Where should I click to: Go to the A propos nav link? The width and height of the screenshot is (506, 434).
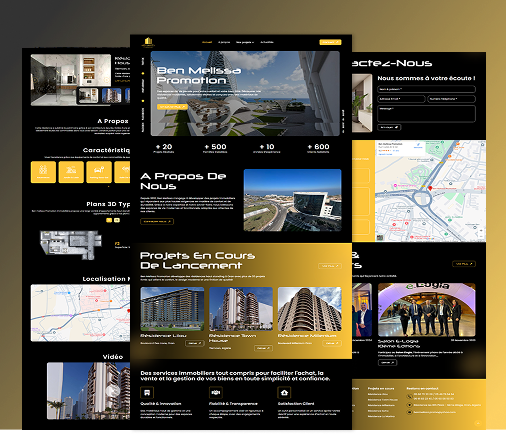coord(224,42)
